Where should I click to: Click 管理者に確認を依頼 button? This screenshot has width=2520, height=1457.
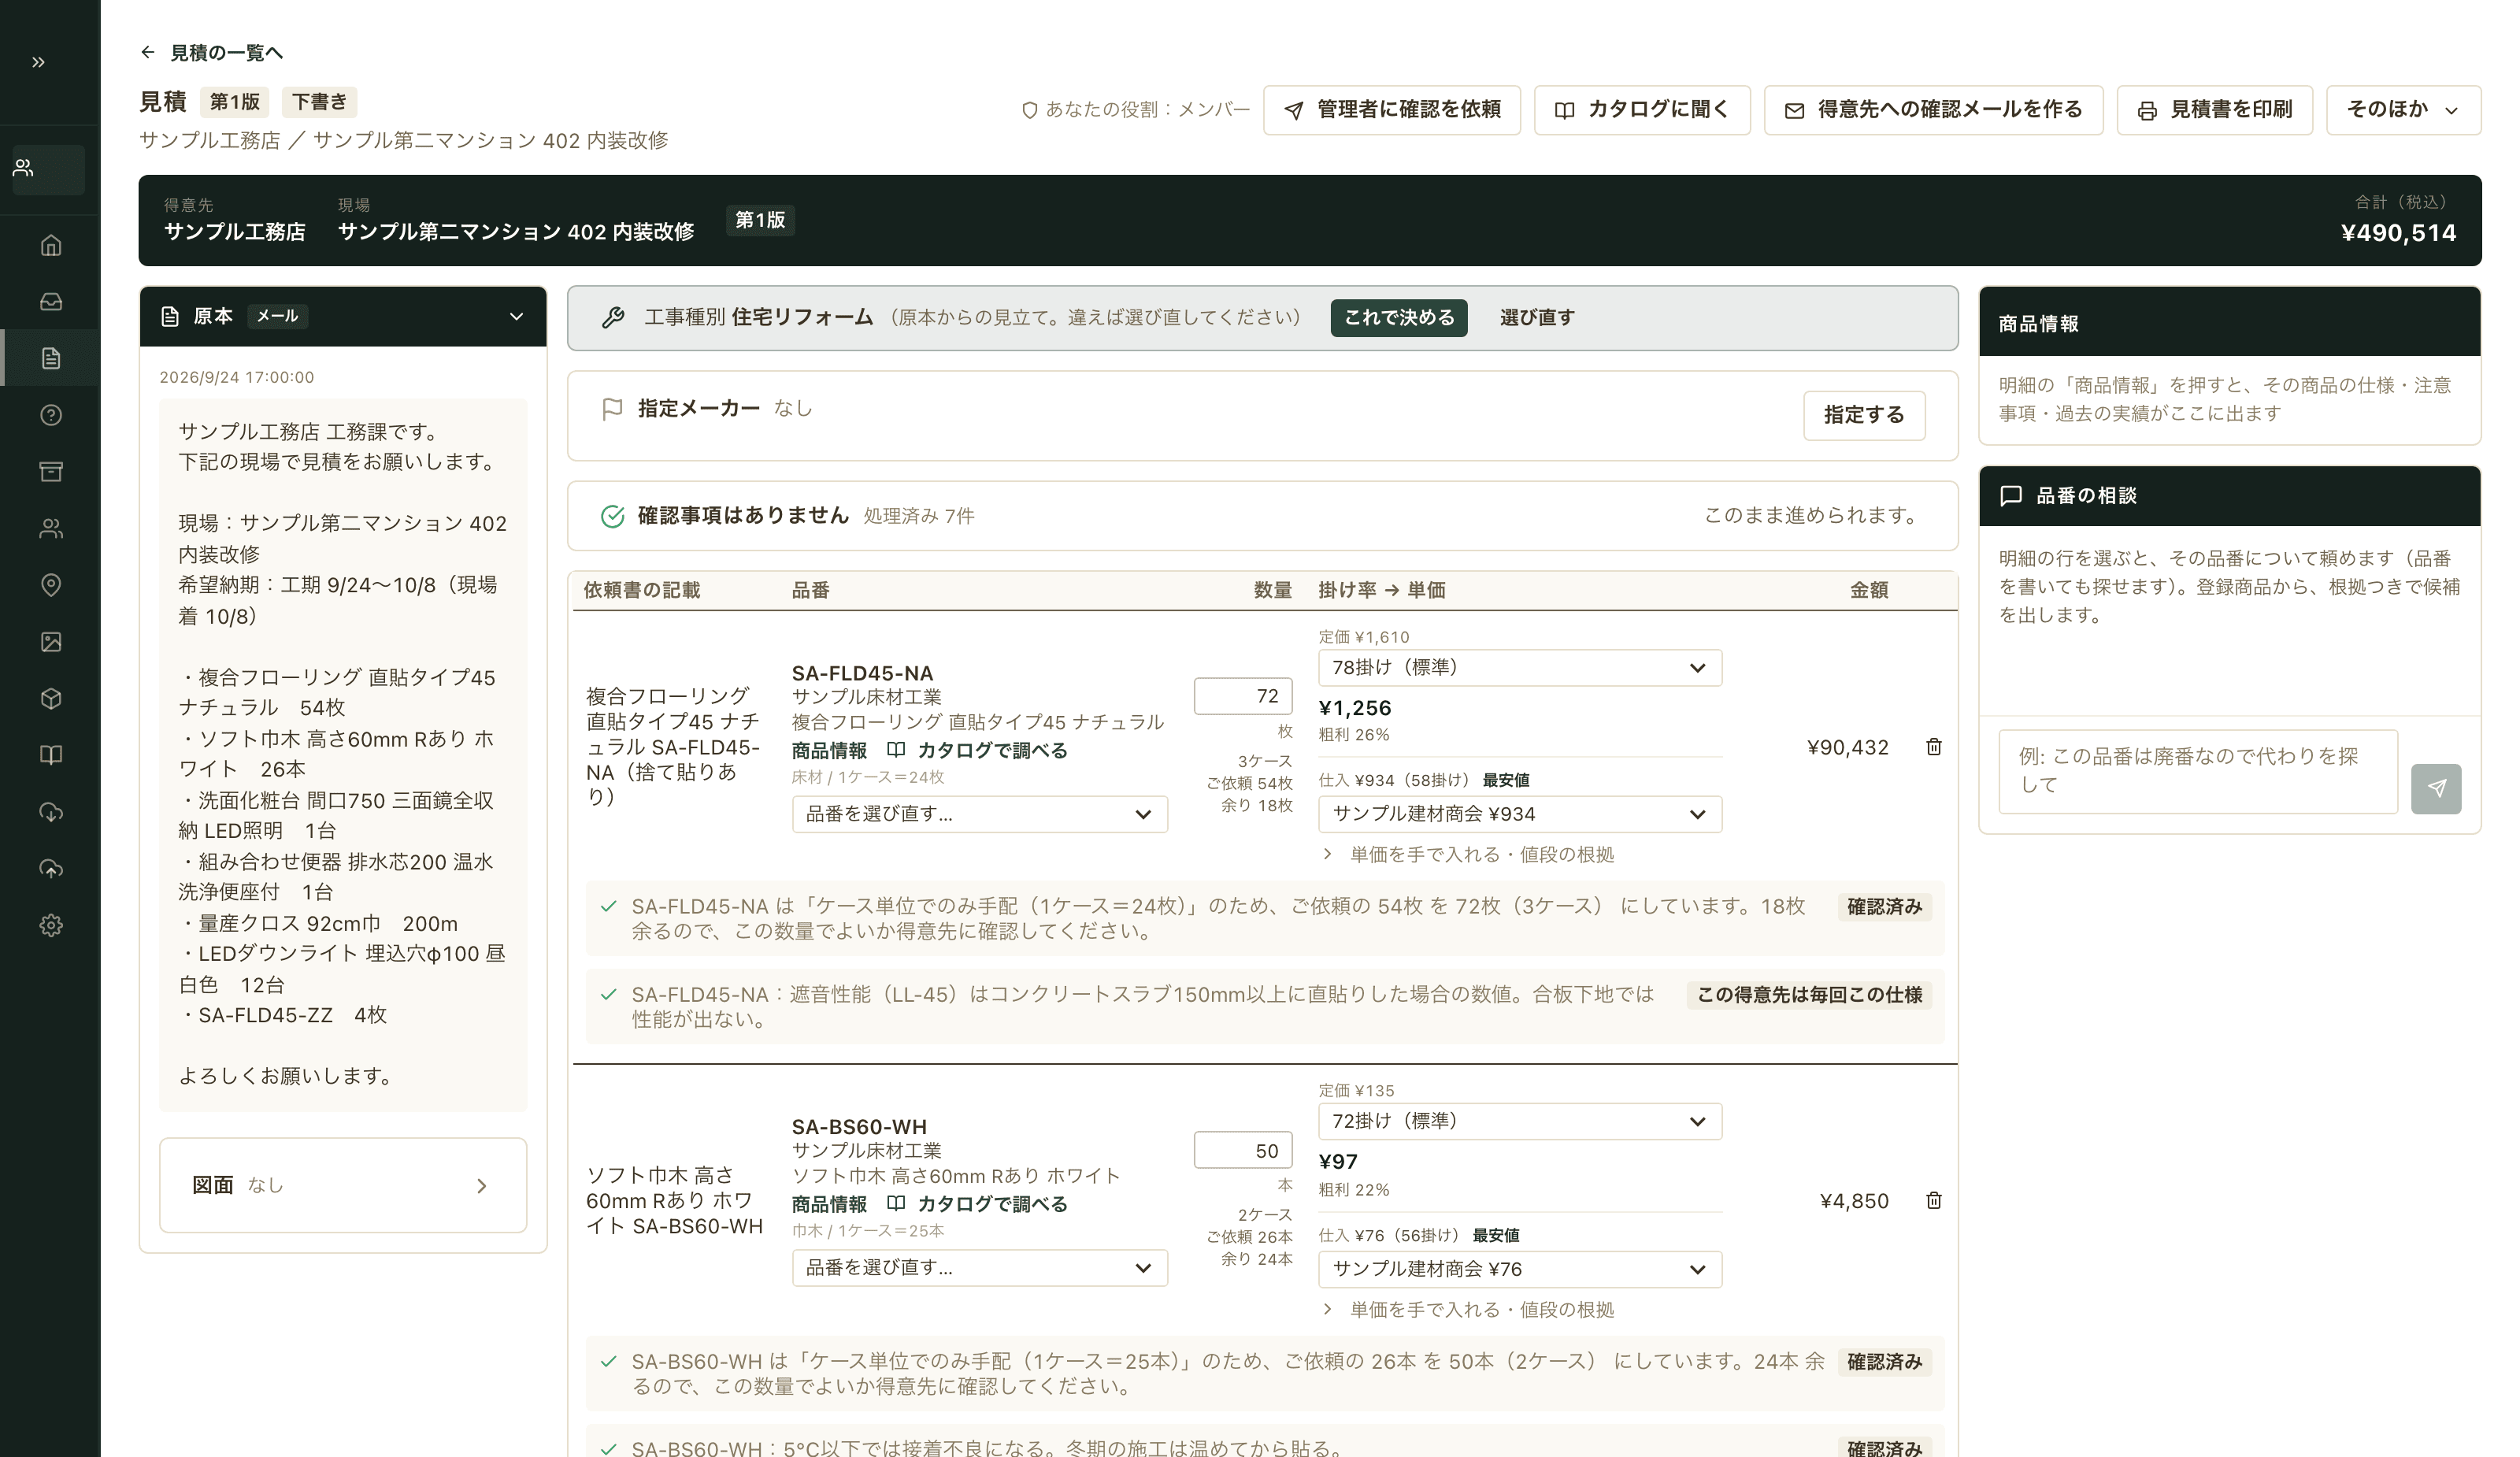[x=1391, y=110]
